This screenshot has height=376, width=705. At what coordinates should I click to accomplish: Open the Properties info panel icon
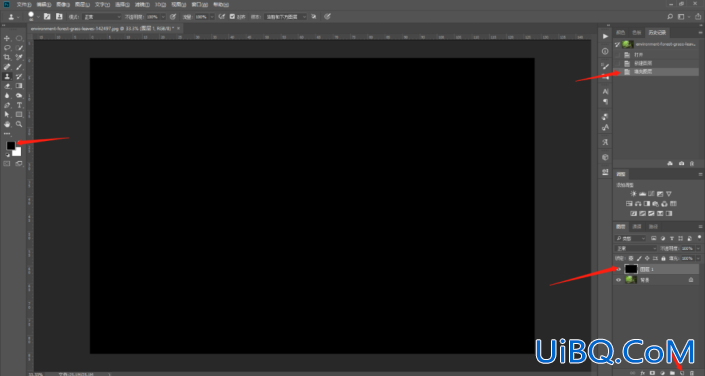click(605, 51)
